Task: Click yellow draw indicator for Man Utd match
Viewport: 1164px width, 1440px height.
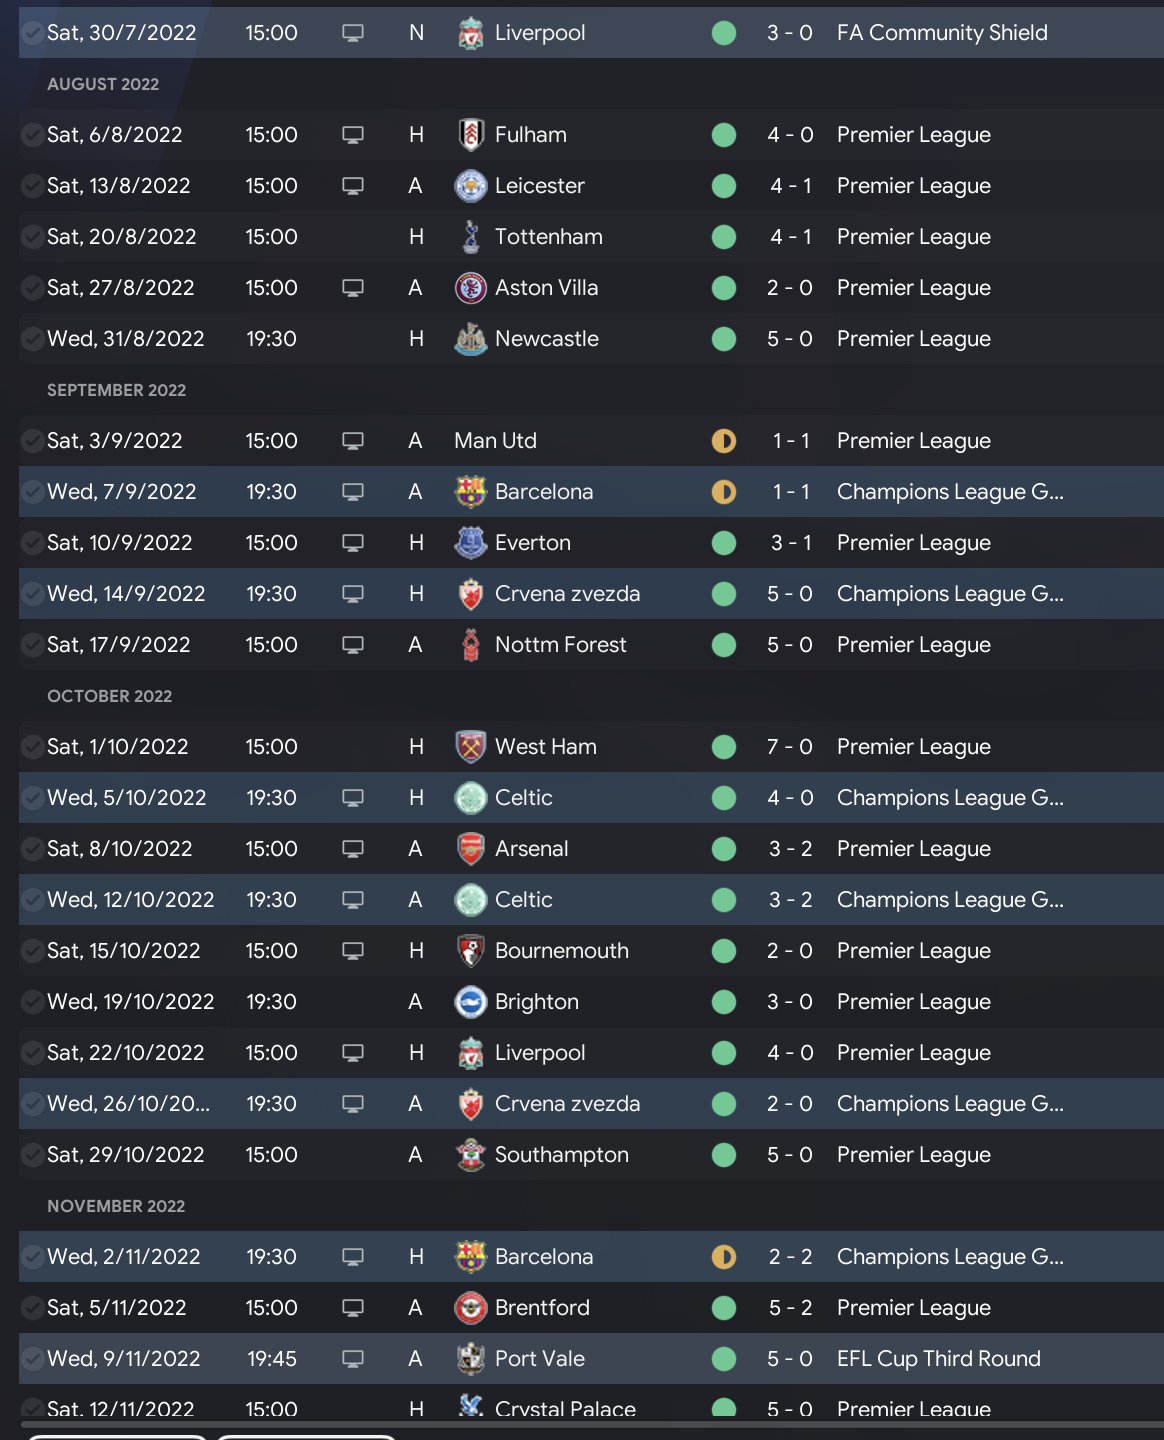Action: point(724,441)
